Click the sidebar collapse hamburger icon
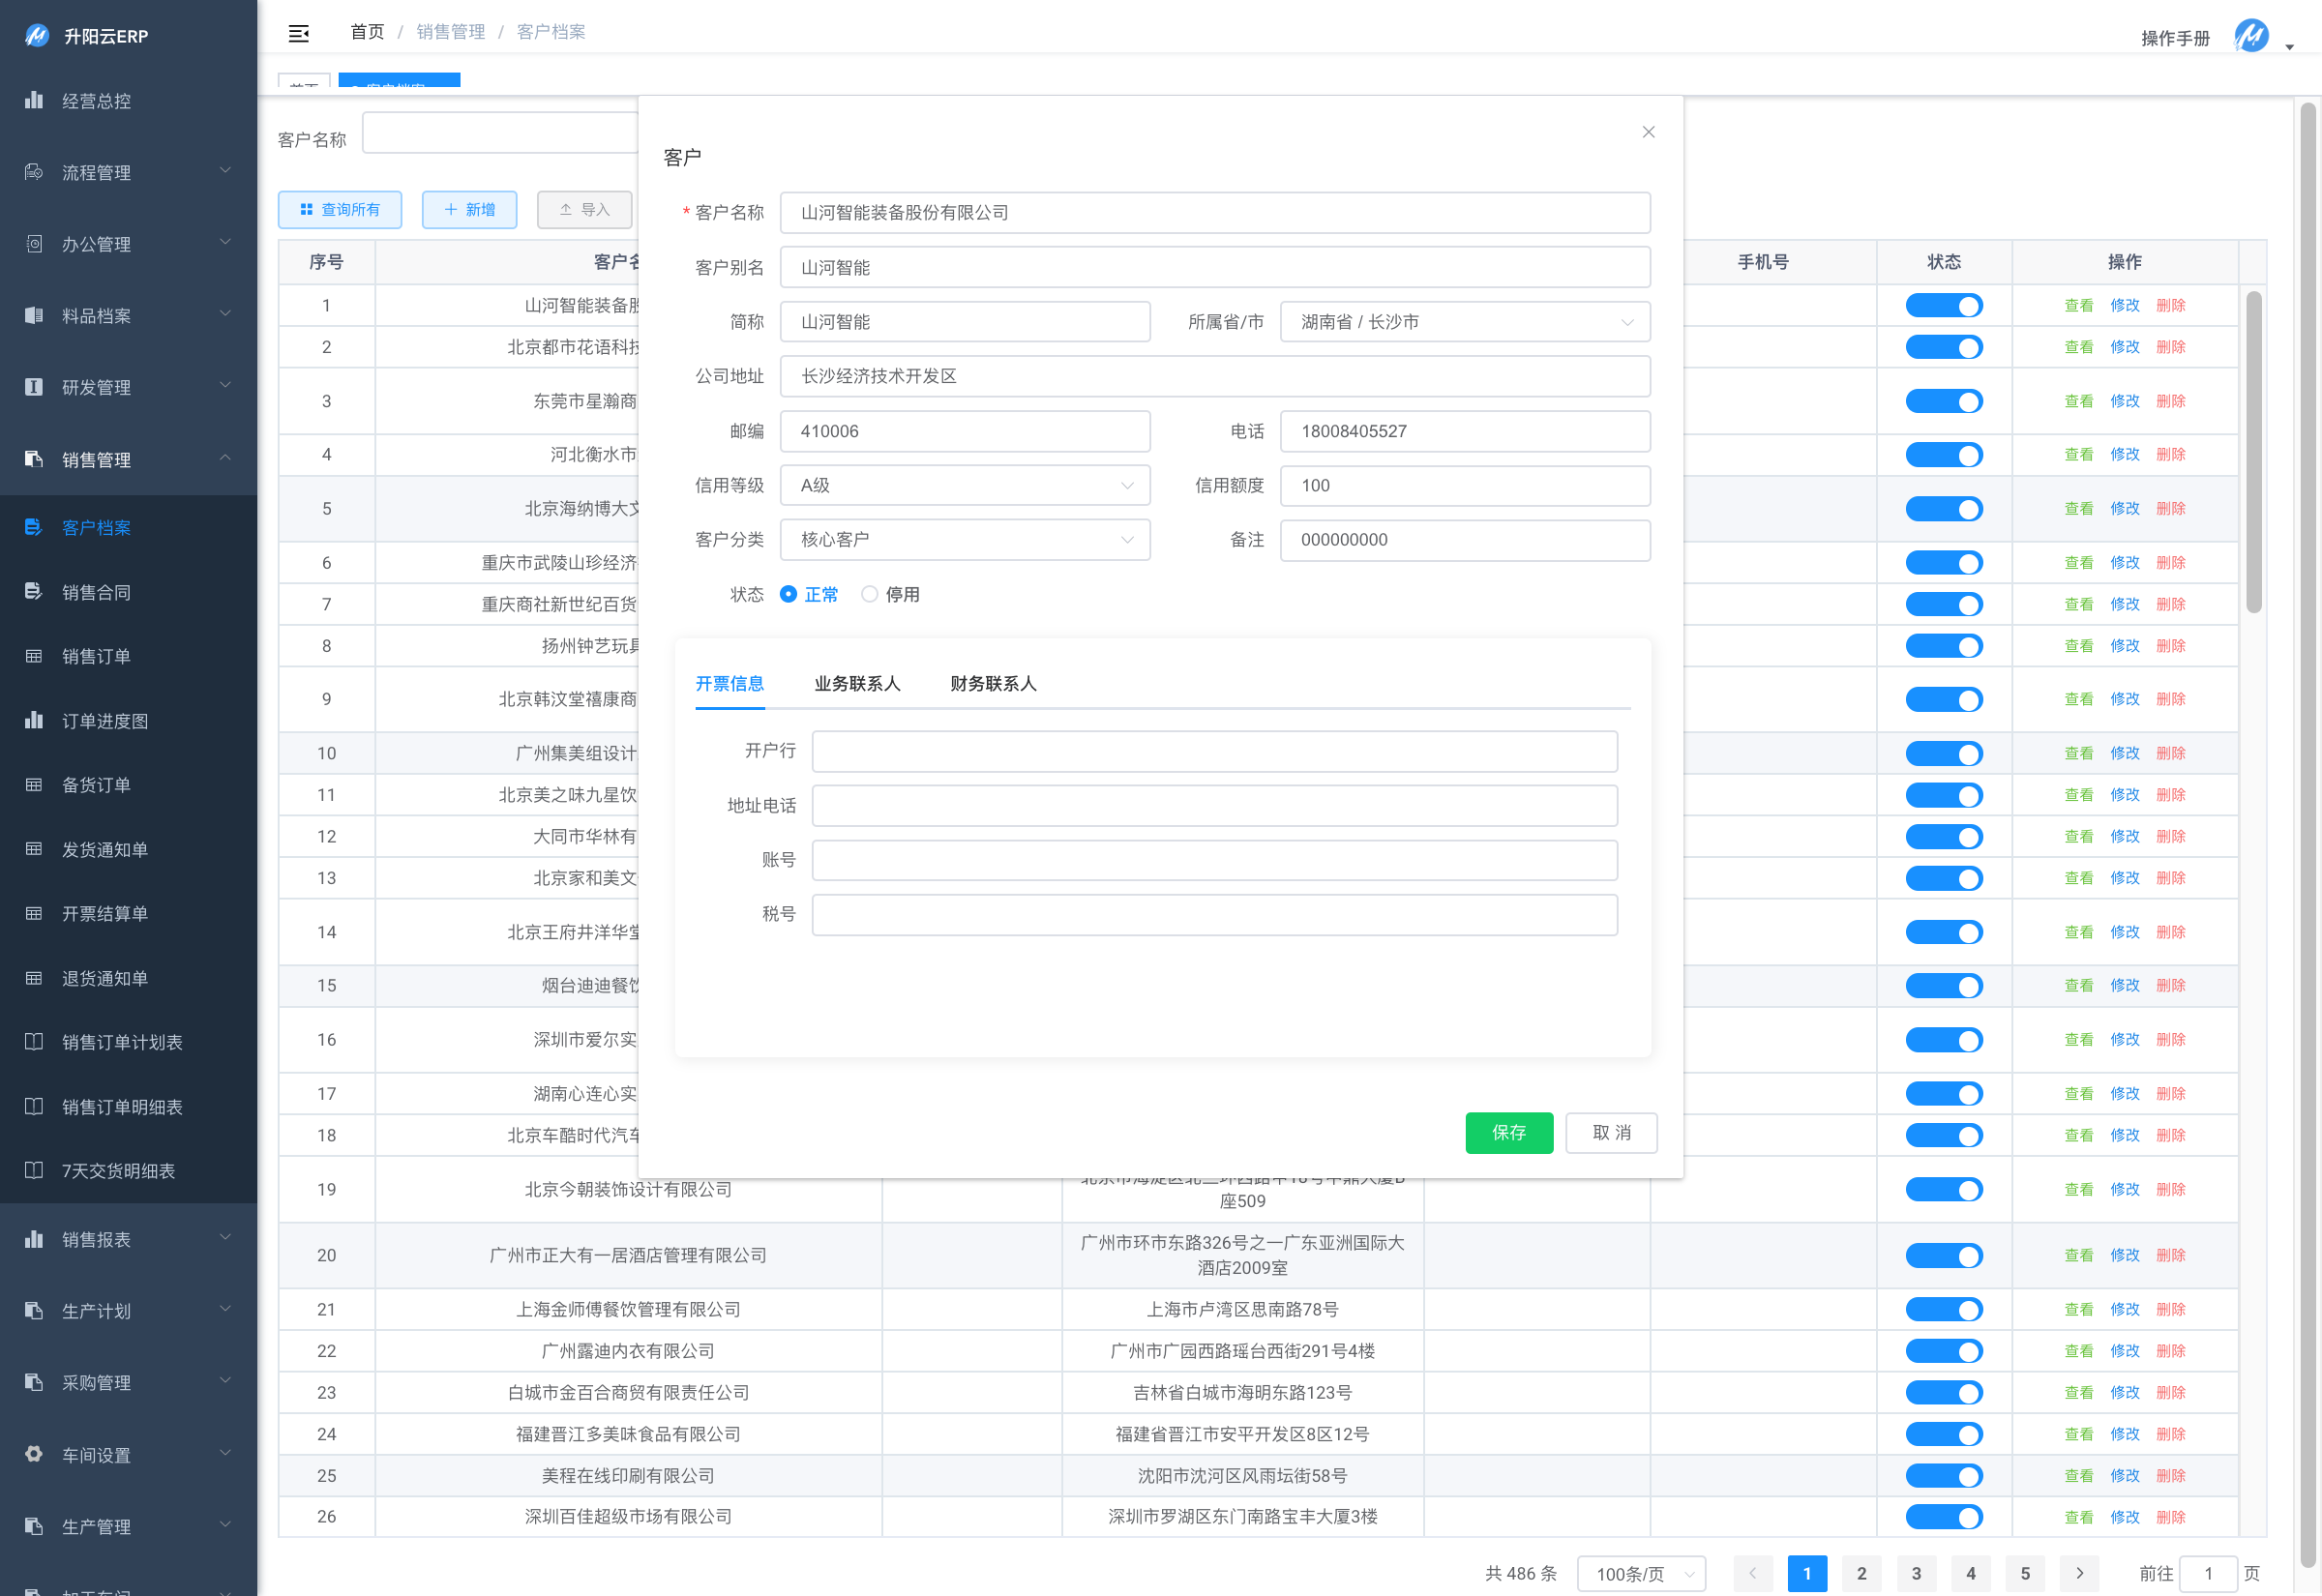Image resolution: width=2322 pixels, height=1596 pixels. coord(298,33)
